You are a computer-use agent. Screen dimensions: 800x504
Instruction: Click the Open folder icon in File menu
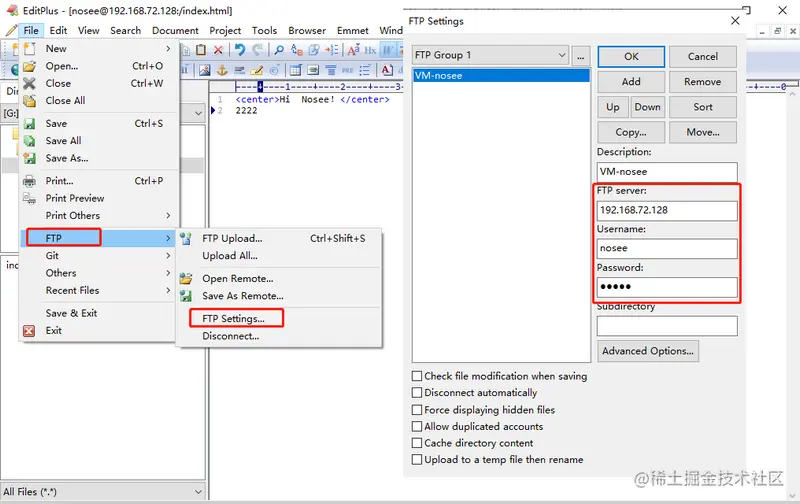click(30, 66)
